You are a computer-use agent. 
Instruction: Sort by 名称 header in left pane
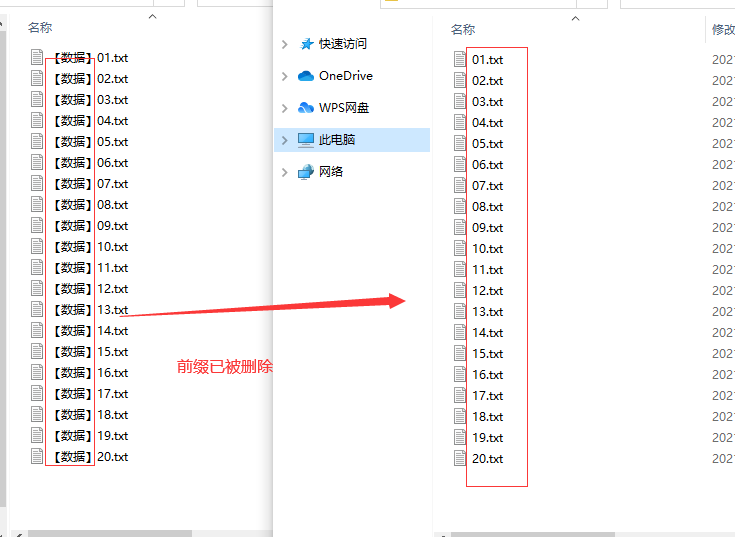[x=40, y=28]
